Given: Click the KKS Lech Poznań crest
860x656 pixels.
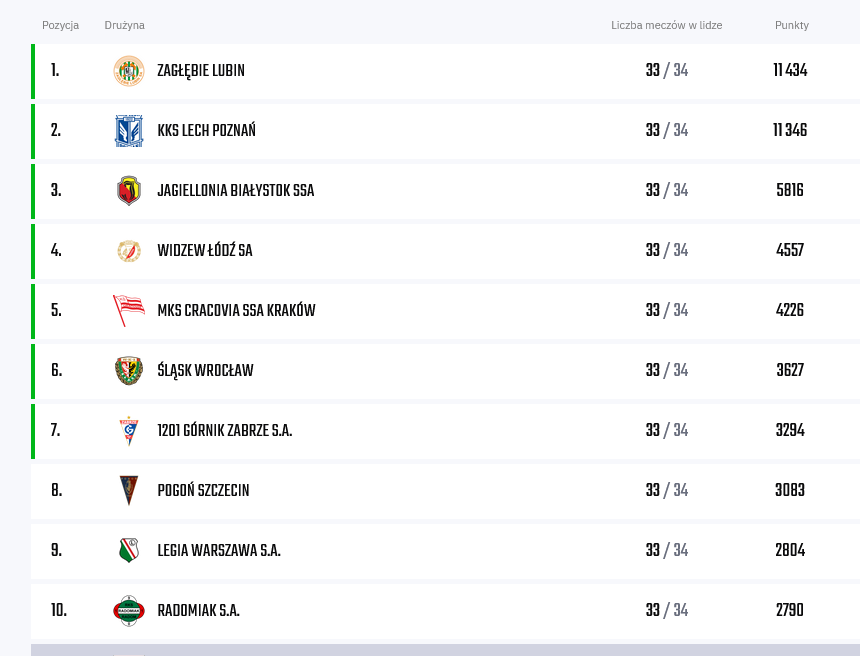Looking at the screenshot, I should [129, 131].
